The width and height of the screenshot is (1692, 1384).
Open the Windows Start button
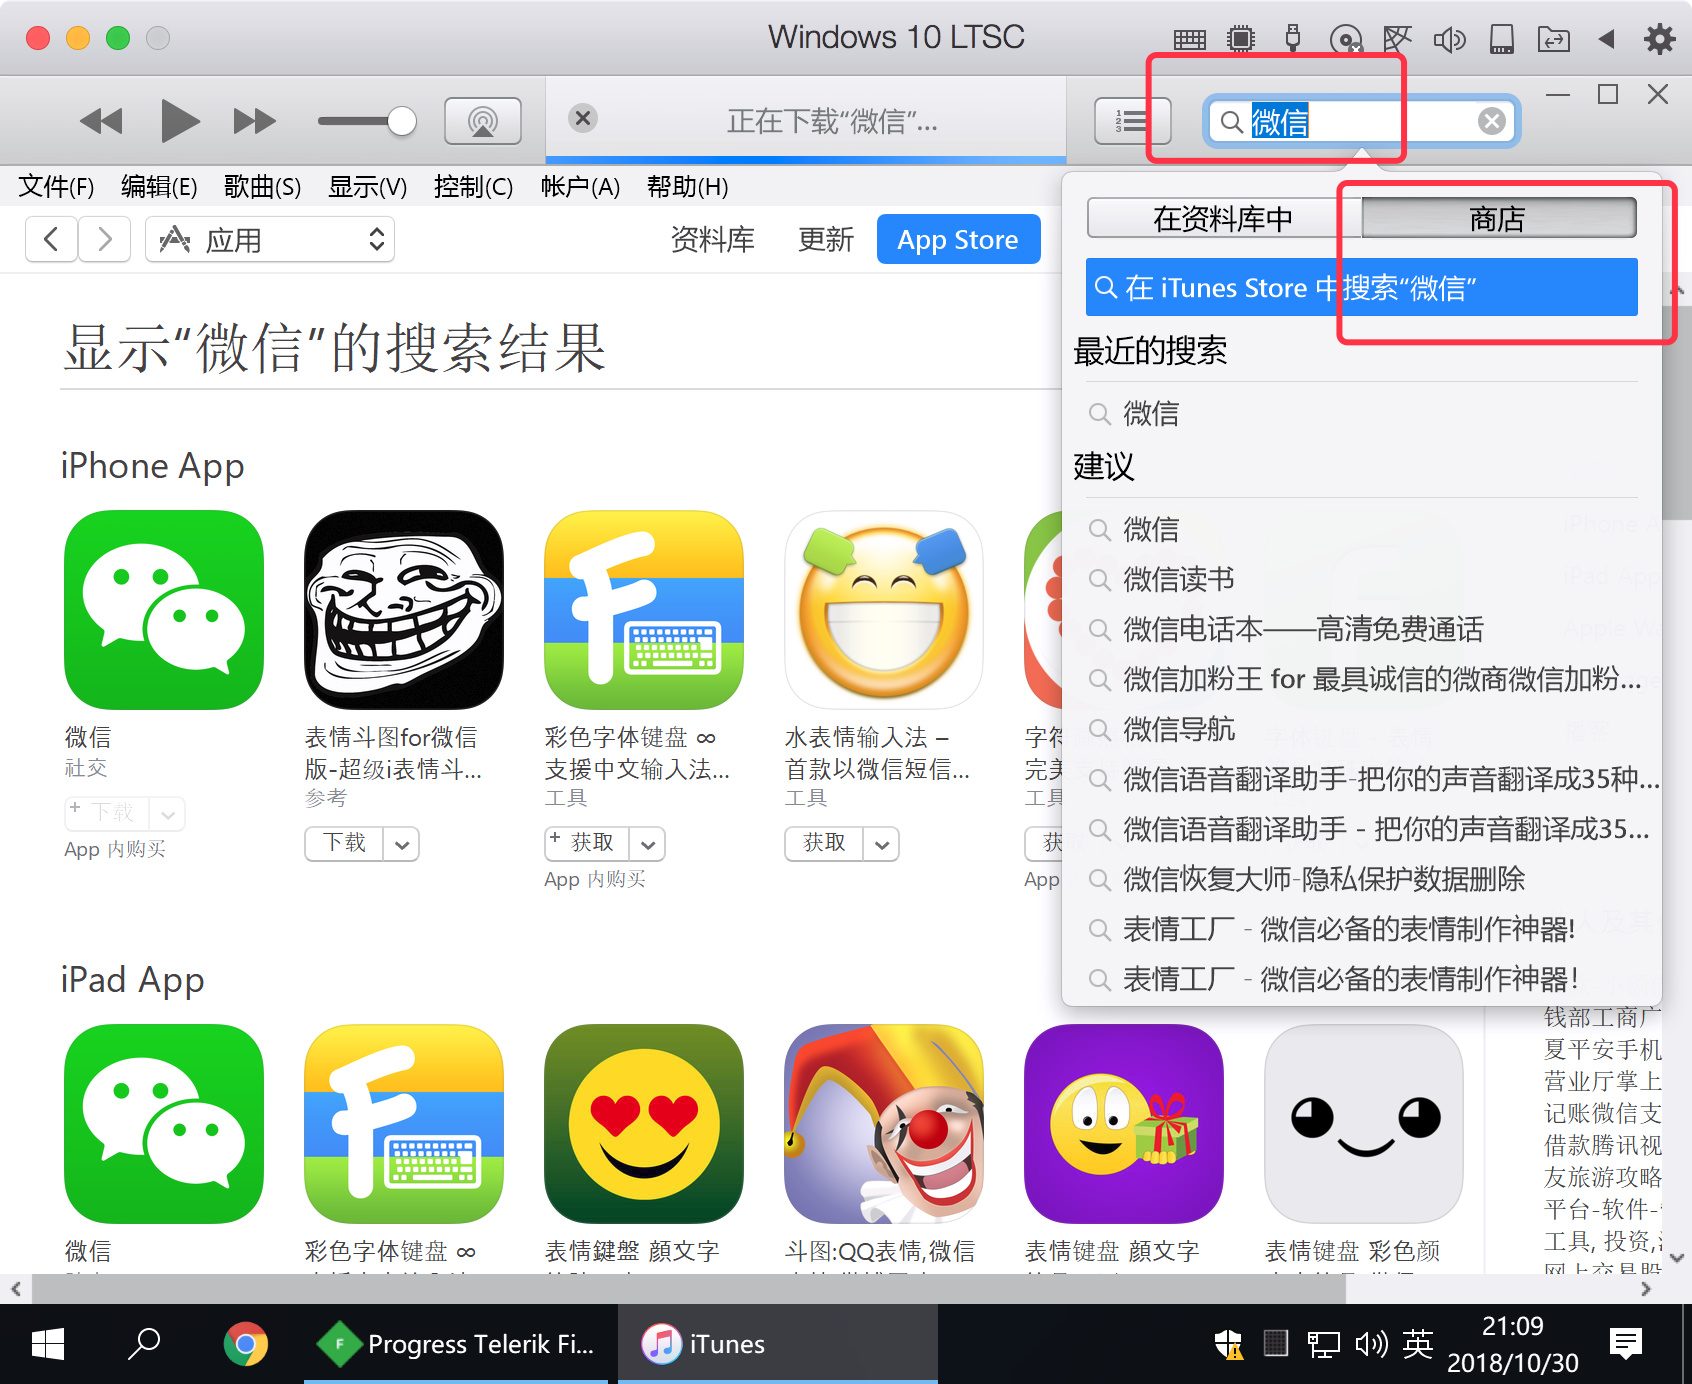click(48, 1344)
